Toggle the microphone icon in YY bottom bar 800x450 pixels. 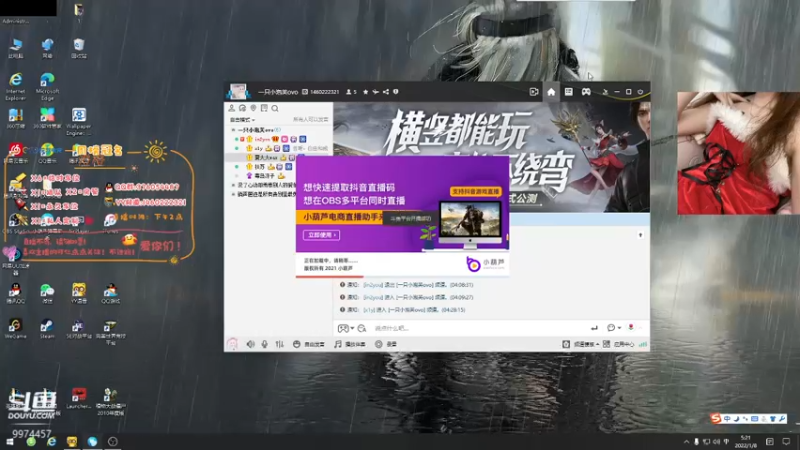[x=264, y=344]
